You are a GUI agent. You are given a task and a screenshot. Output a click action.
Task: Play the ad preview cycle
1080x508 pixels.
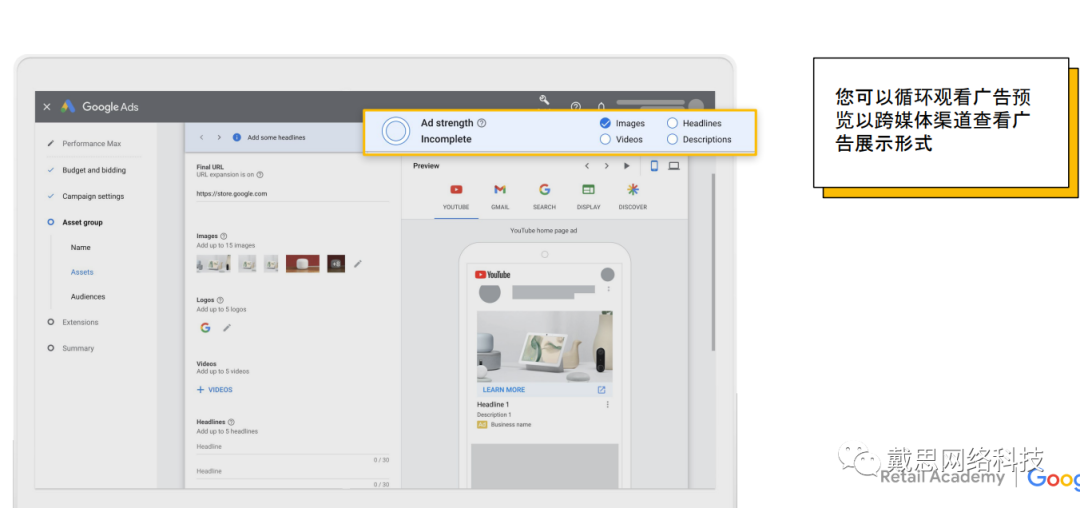pos(627,166)
